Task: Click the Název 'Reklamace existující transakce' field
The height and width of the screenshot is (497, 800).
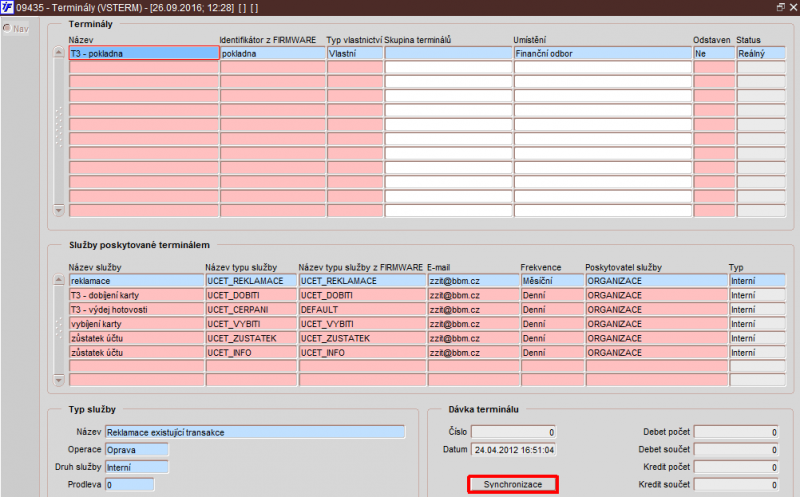Action: pyautogui.click(x=255, y=432)
